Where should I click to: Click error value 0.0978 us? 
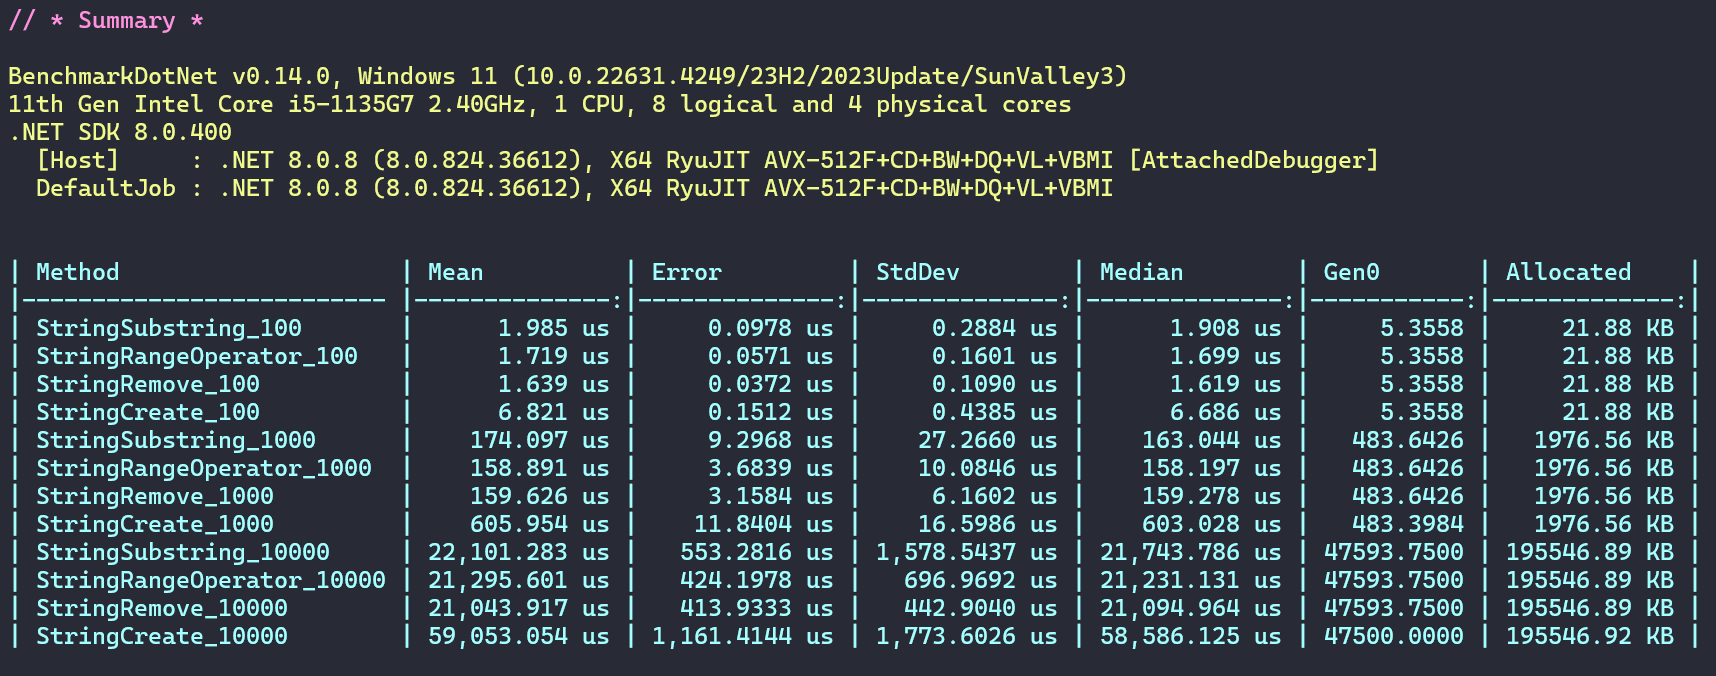[771, 328]
